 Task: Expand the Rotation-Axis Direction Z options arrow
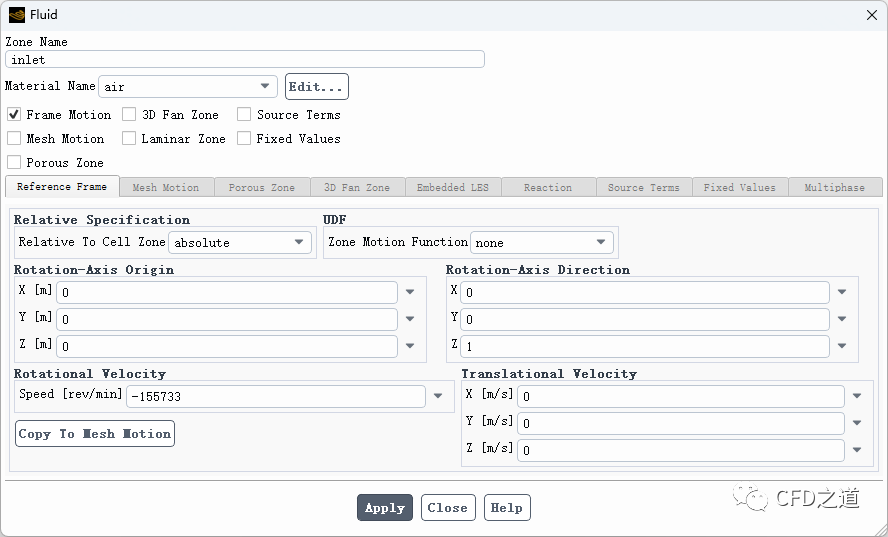[842, 346]
